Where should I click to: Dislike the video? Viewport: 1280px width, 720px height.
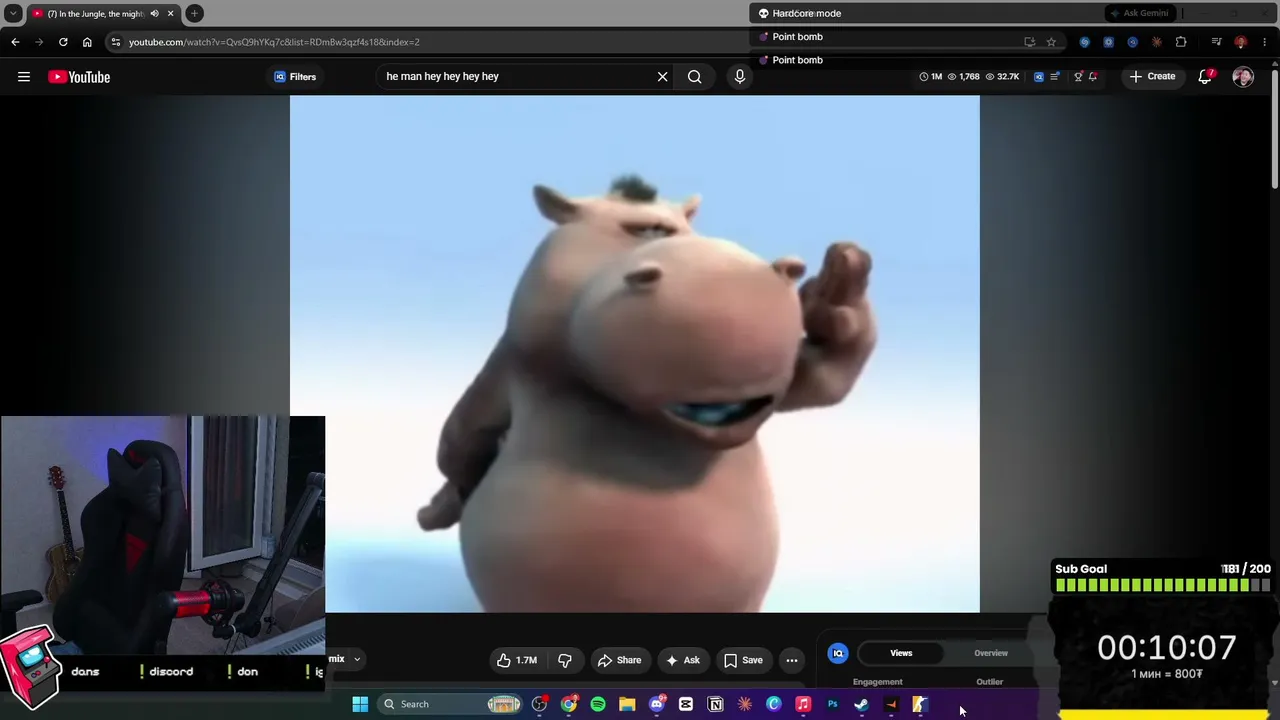(x=564, y=660)
